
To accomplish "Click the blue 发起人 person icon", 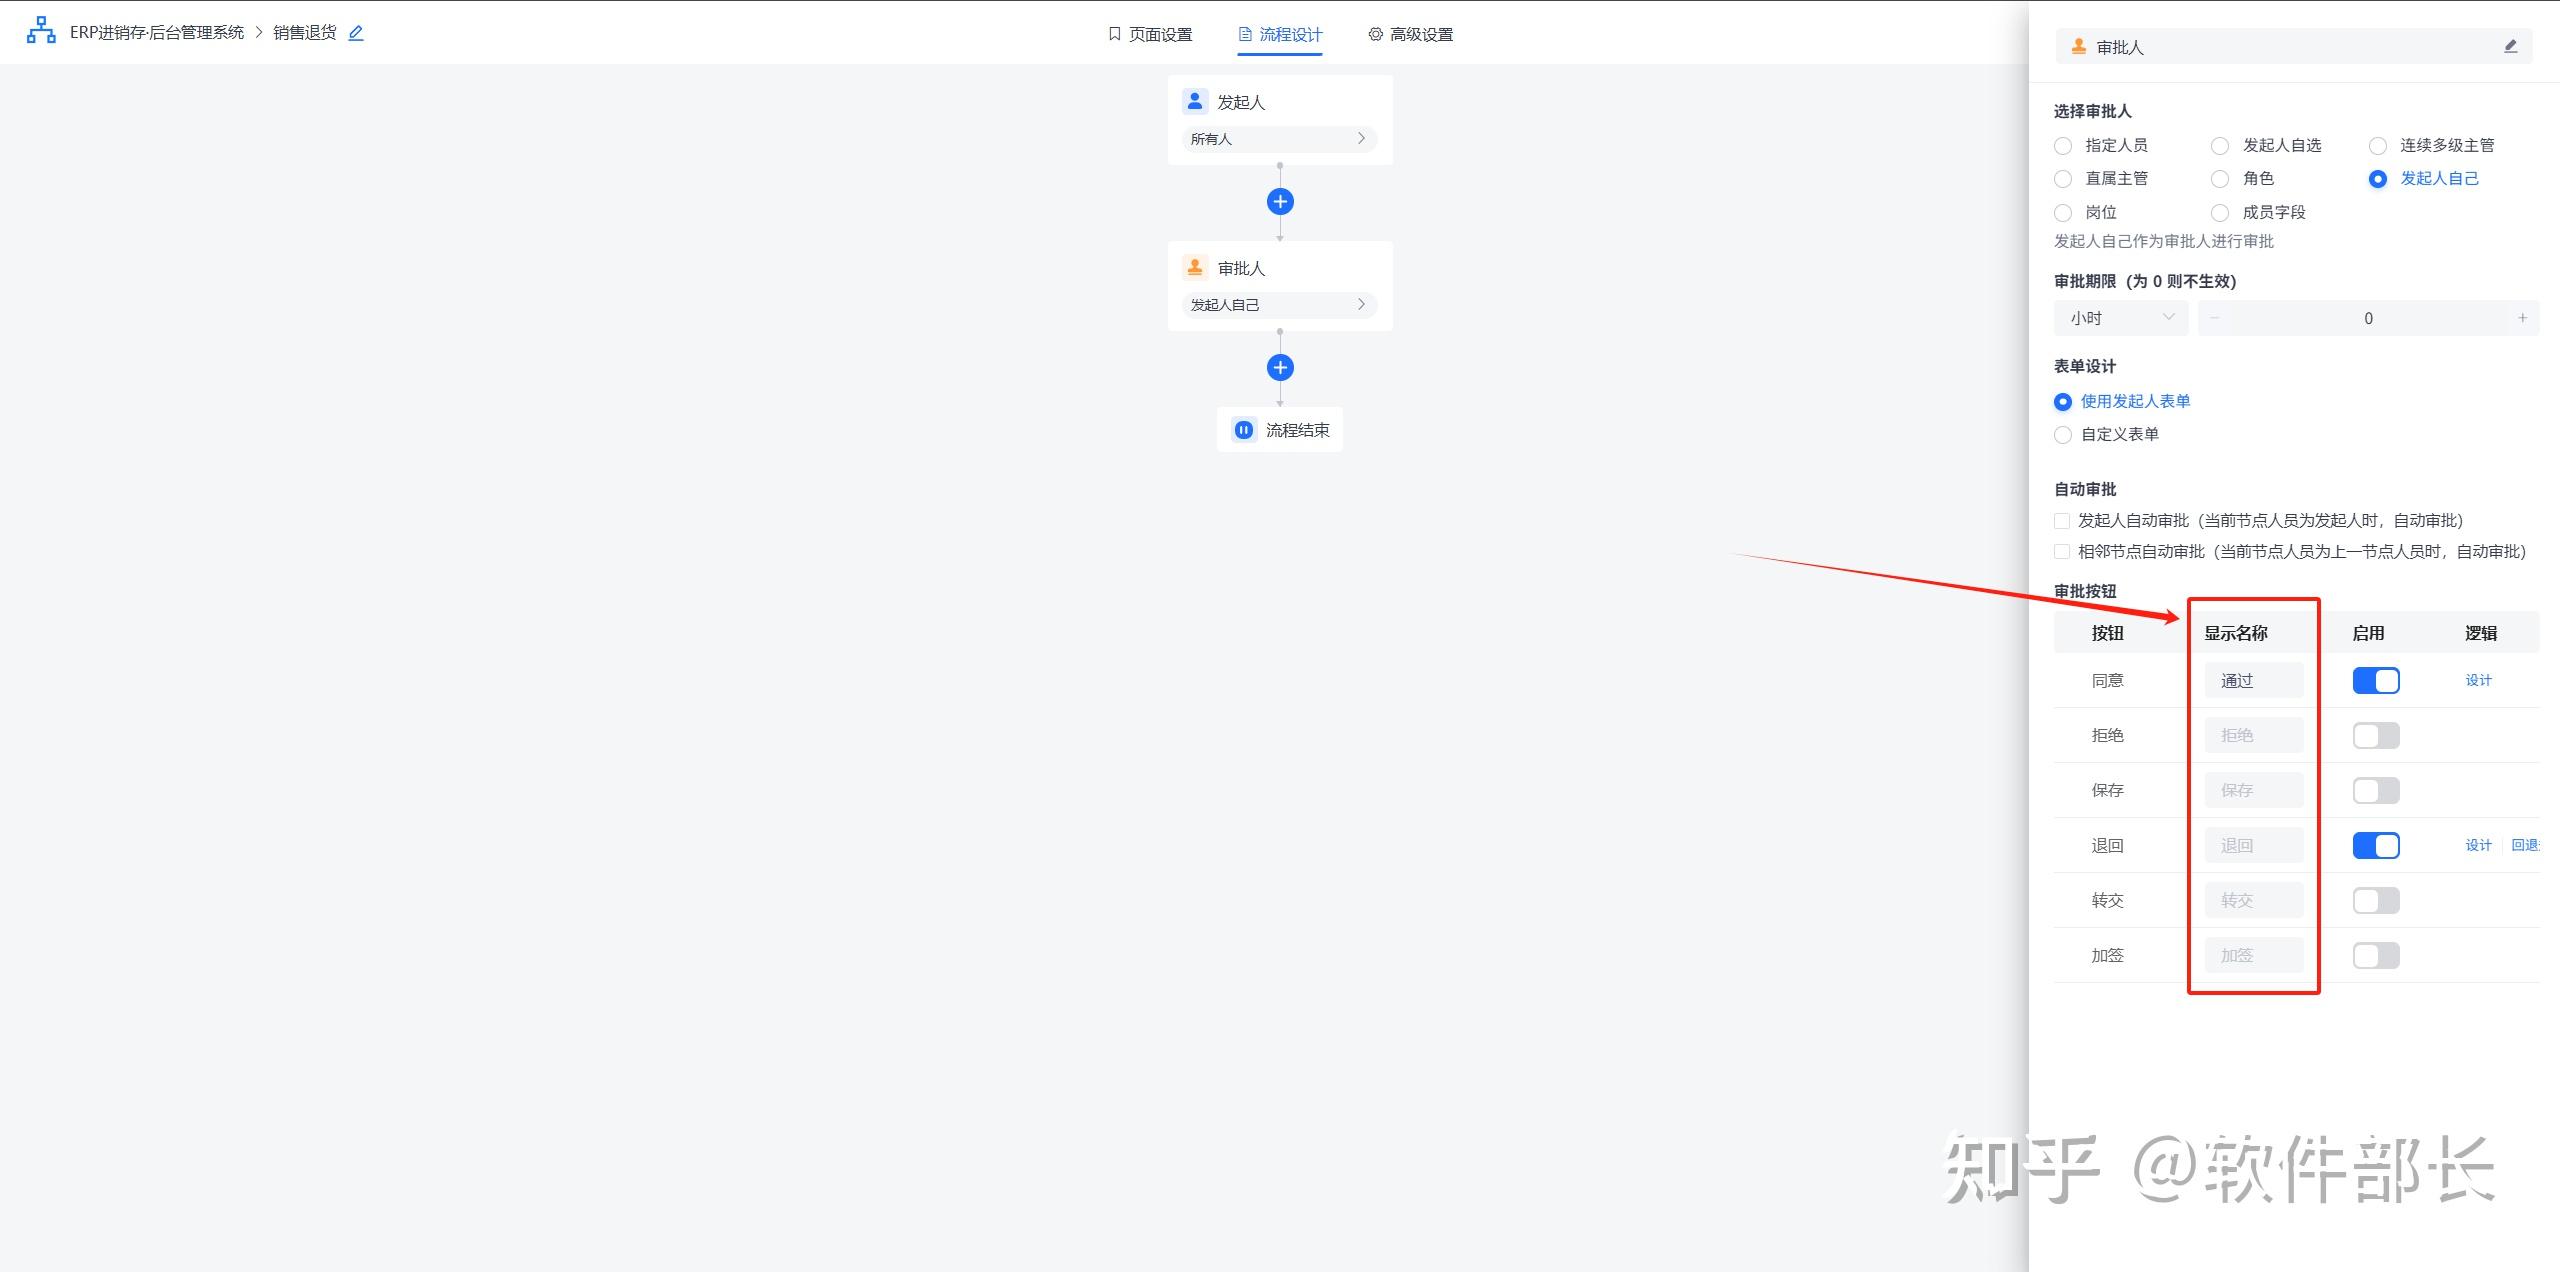I will (x=1195, y=101).
